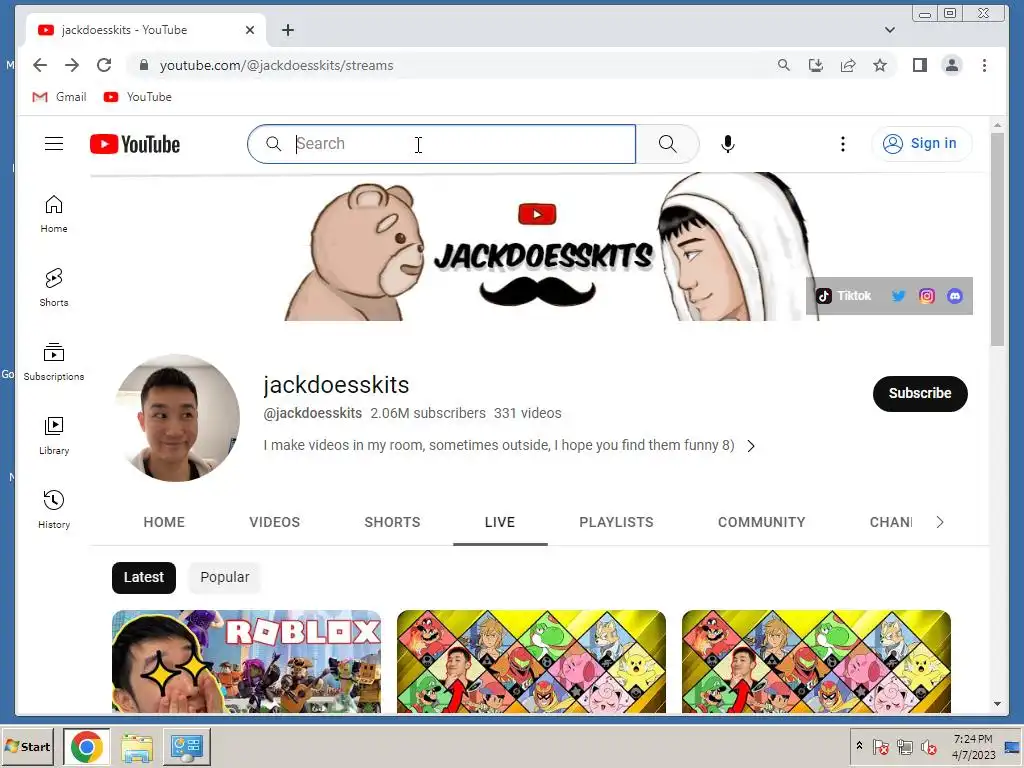Bookmark this tab with star icon
The width and height of the screenshot is (1024, 768).
tap(880, 65)
